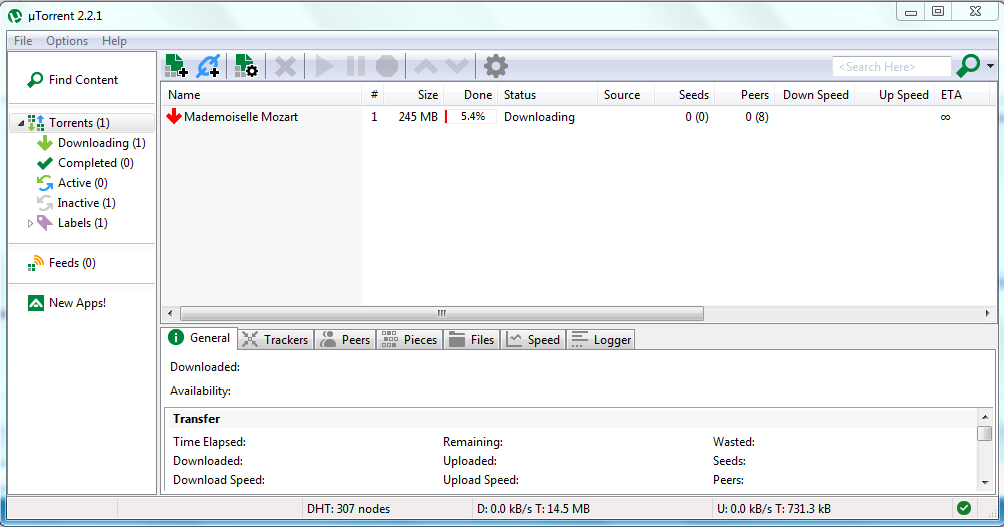Click Move Down Queue arrow icon
The height and width of the screenshot is (527, 1004).
[457, 66]
